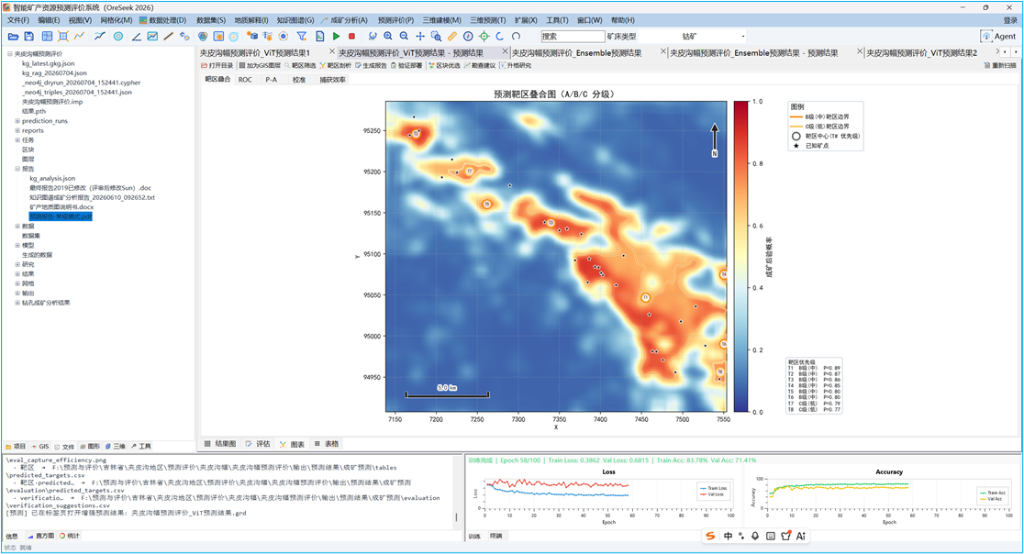Screen dimensions: 1024x554
Task: Click the angle measure toolbar icon
Action: [136, 37]
